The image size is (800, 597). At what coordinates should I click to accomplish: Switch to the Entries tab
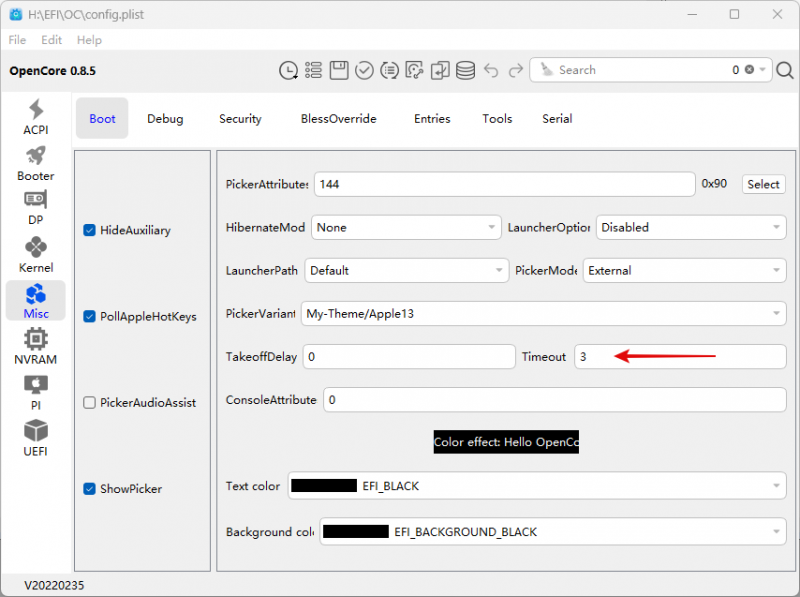432,118
